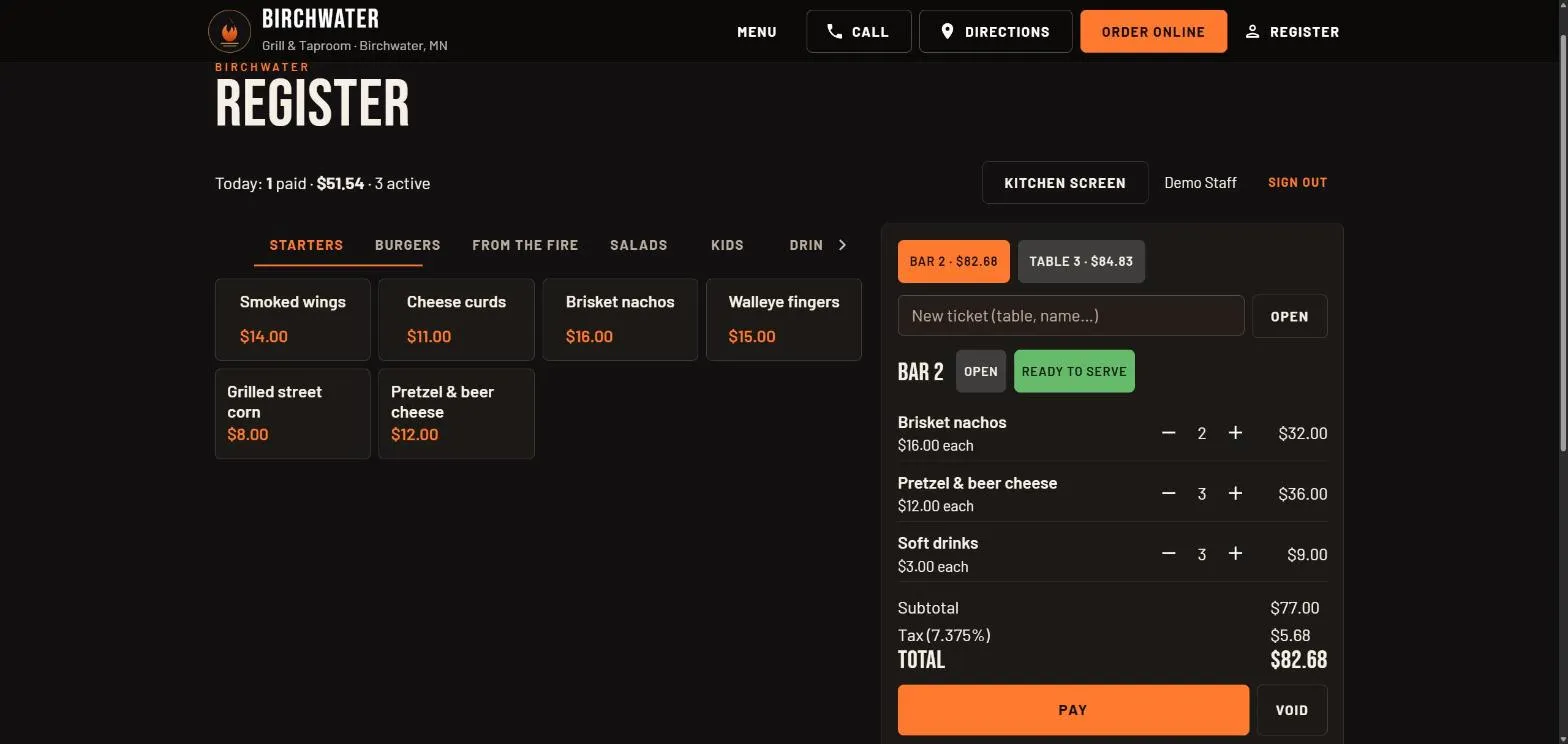The height and width of the screenshot is (744, 1568).
Task: Click the Birchwater flame logo icon
Action: click(x=229, y=32)
